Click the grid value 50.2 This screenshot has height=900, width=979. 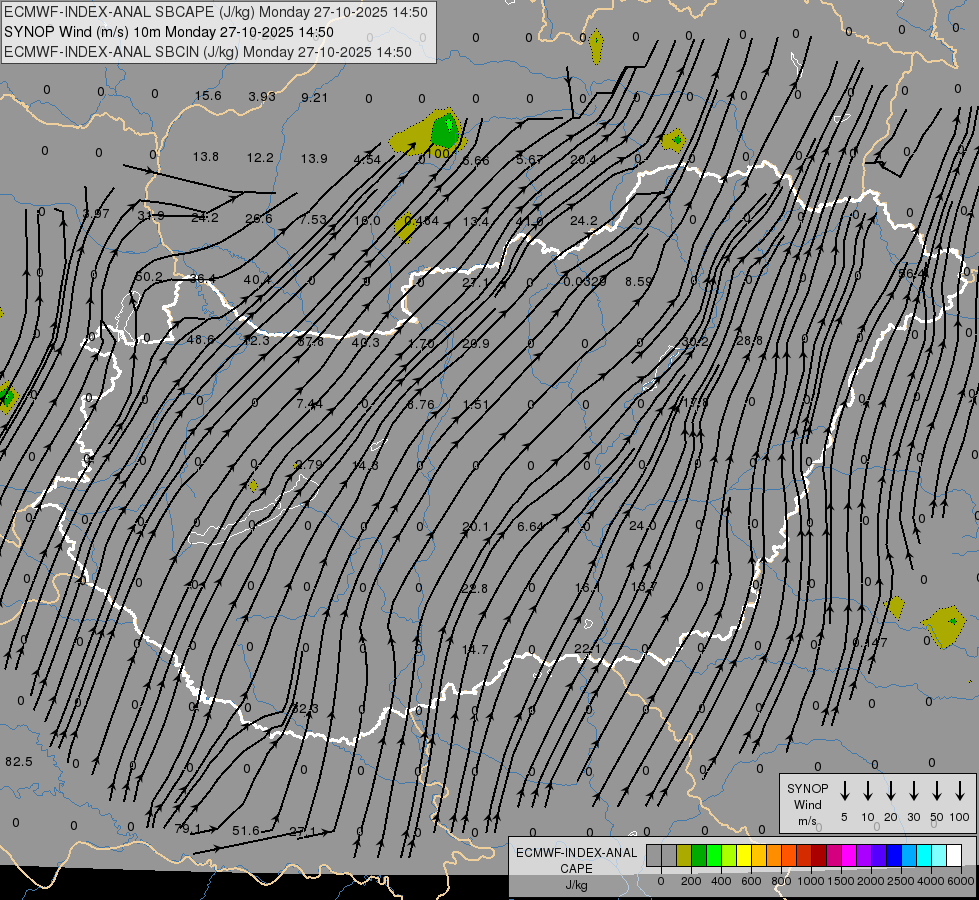[x=149, y=277]
